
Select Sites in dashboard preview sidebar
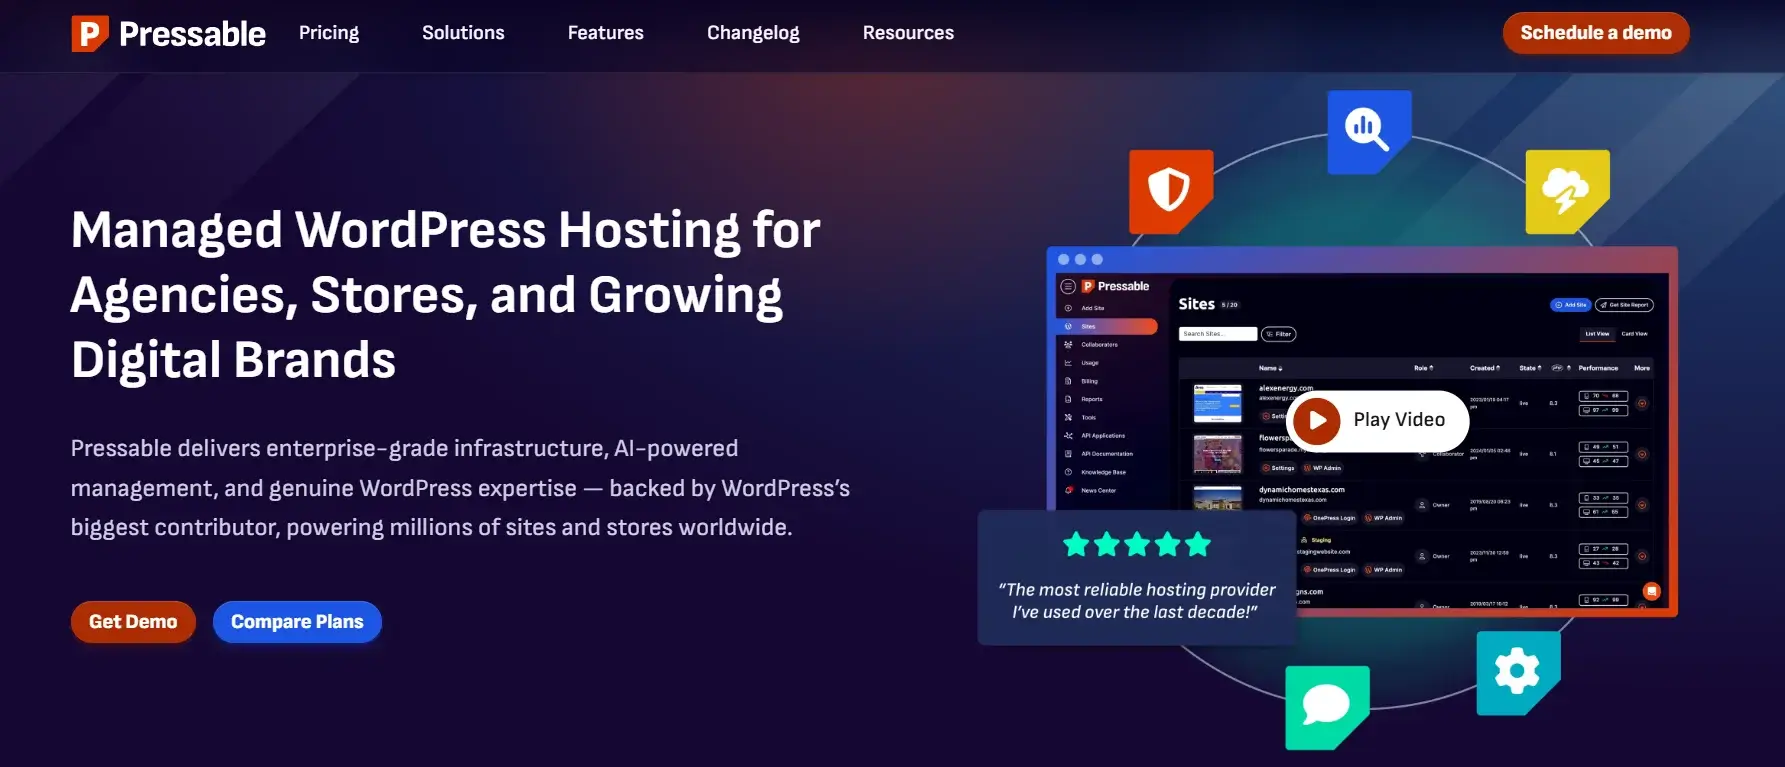click(1107, 326)
